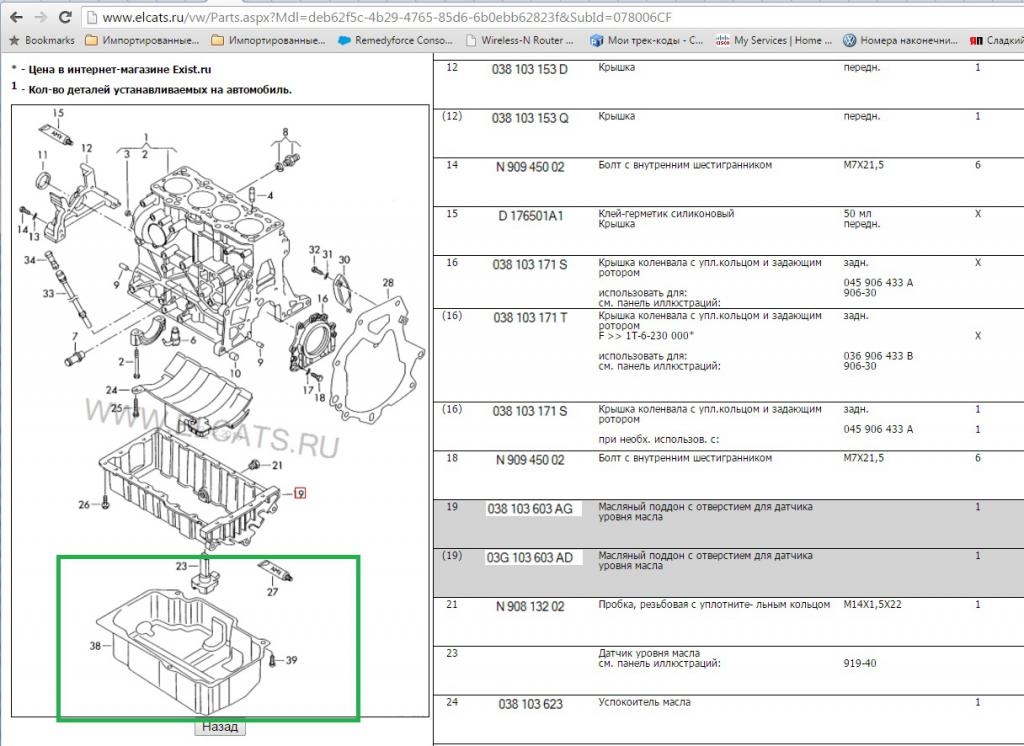
Task: Click part number 038 103 153 Q
Action: 530,118
